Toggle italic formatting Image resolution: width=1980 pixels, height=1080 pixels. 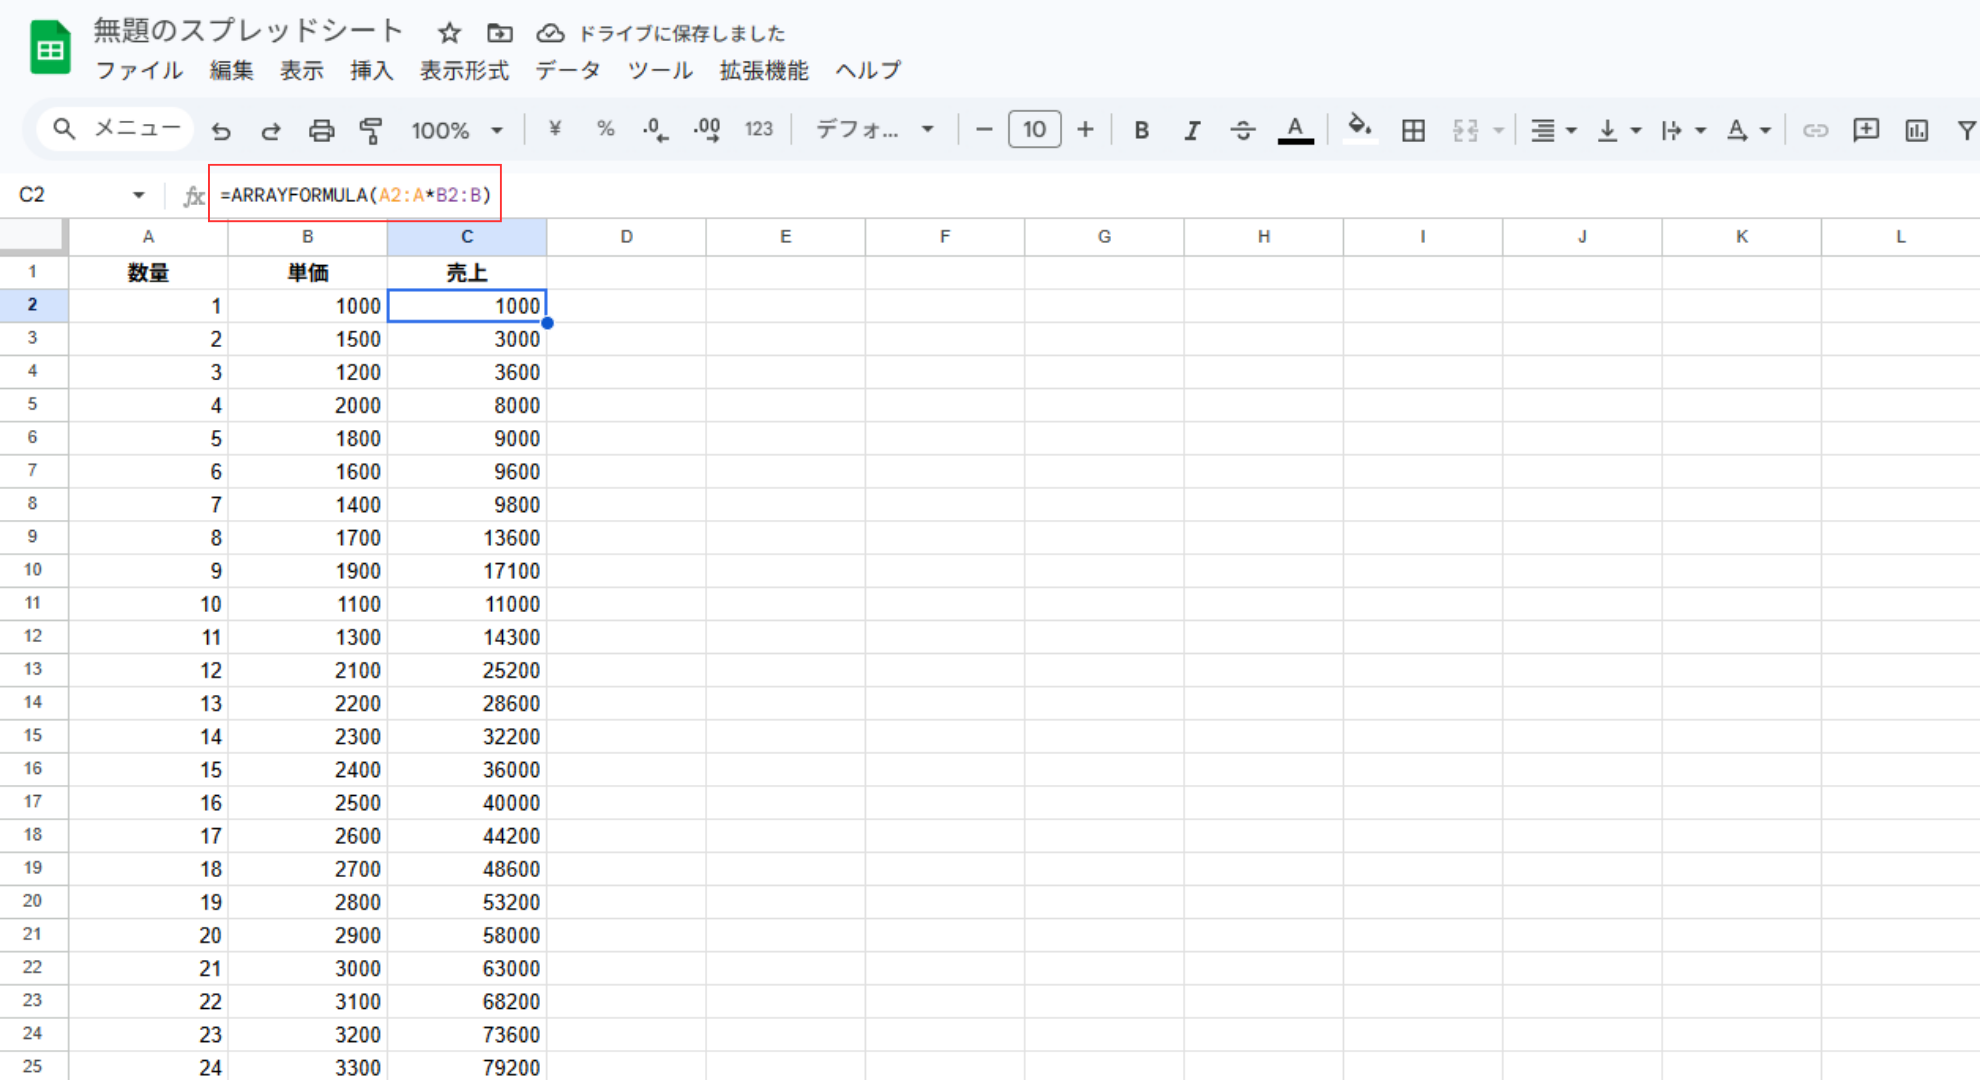[1191, 130]
